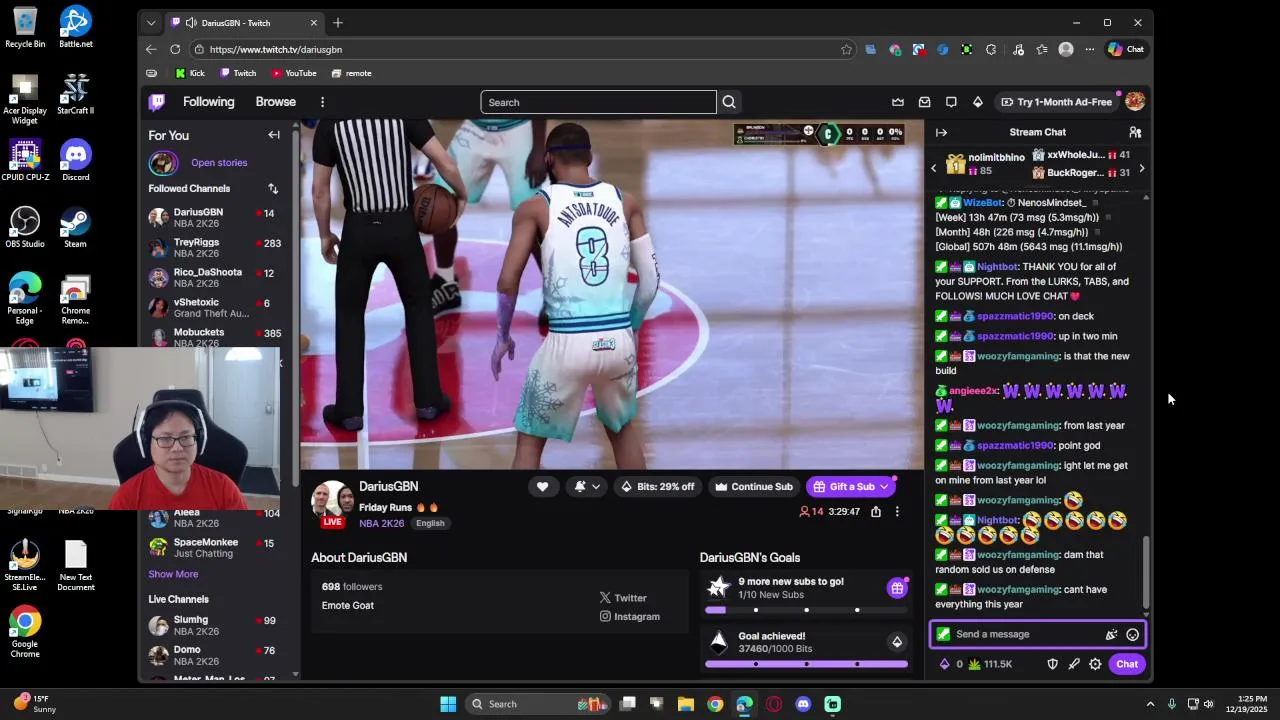Click the browser refresh button

pyautogui.click(x=175, y=49)
